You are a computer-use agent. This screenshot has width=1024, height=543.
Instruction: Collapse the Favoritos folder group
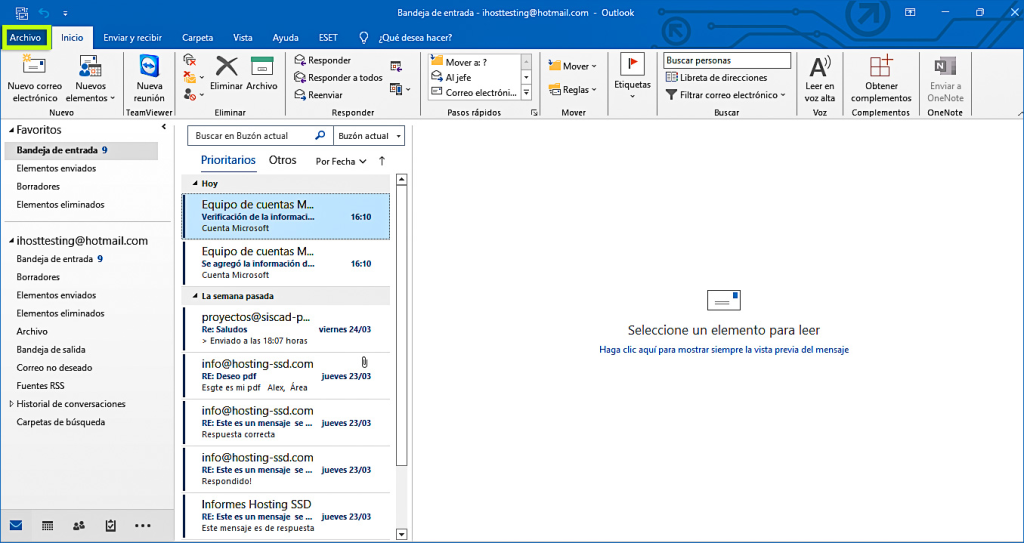[x=10, y=130]
